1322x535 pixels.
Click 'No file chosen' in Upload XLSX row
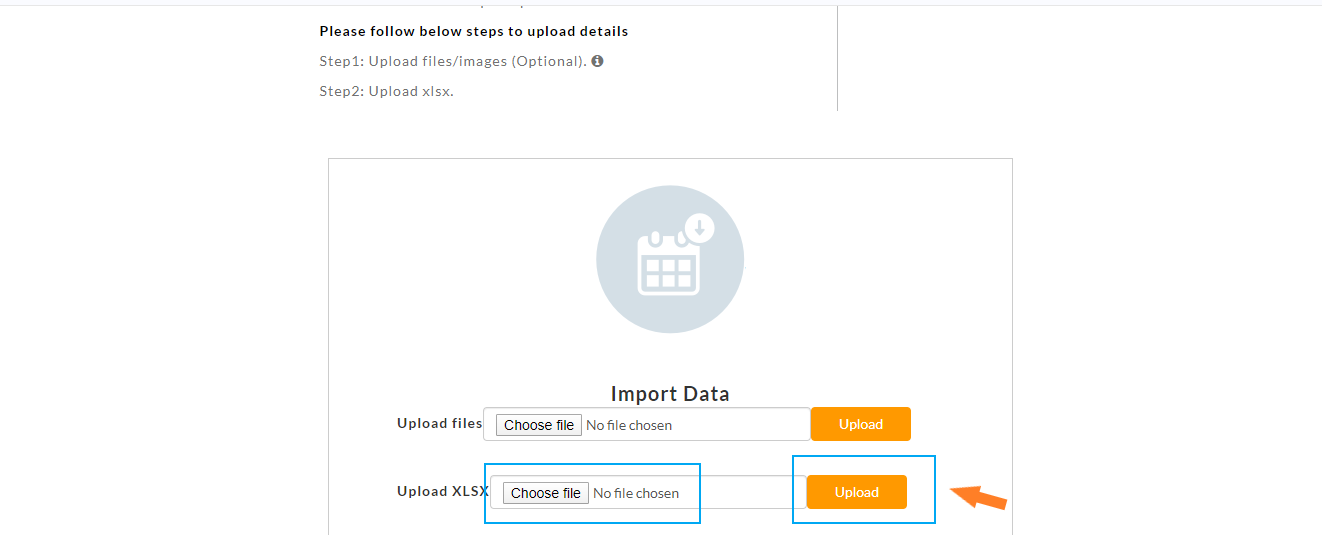(x=636, y=493)
